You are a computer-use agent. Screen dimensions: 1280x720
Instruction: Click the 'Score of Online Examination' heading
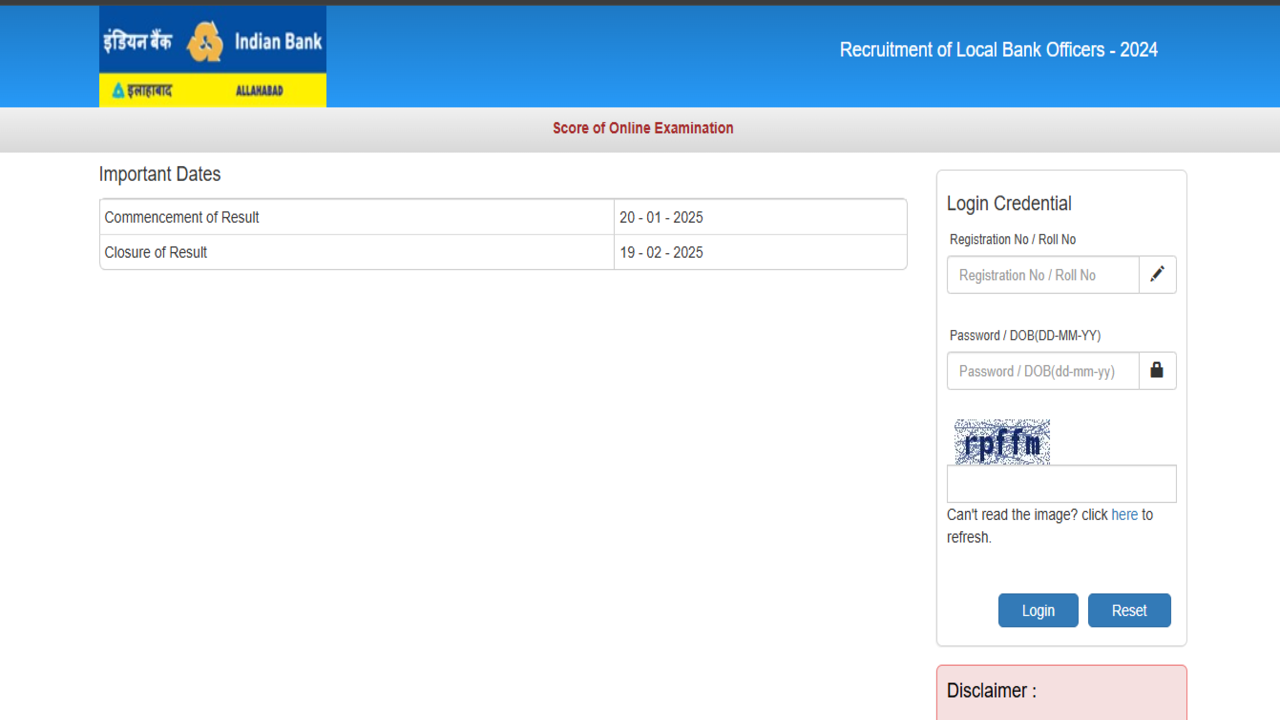point(643,128)
